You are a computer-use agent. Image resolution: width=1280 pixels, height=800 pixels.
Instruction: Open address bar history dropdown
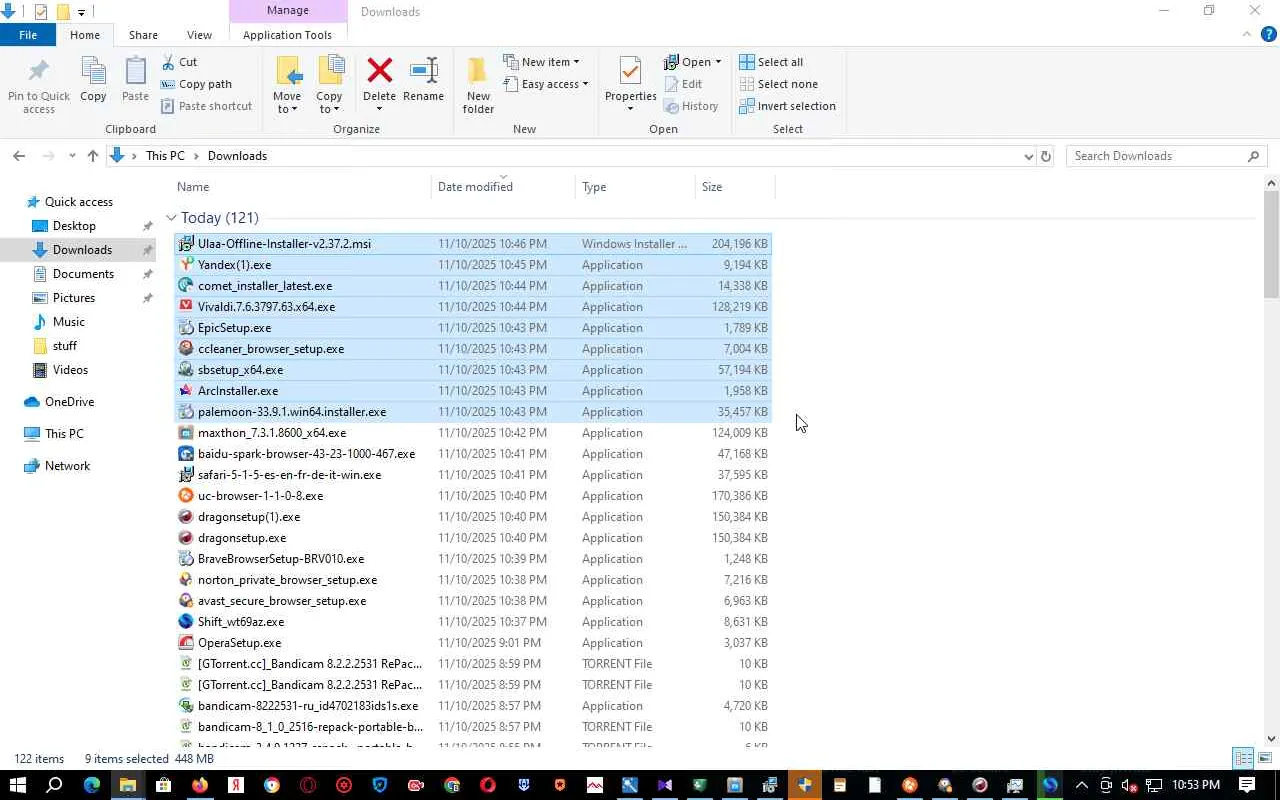[1028, 156]
